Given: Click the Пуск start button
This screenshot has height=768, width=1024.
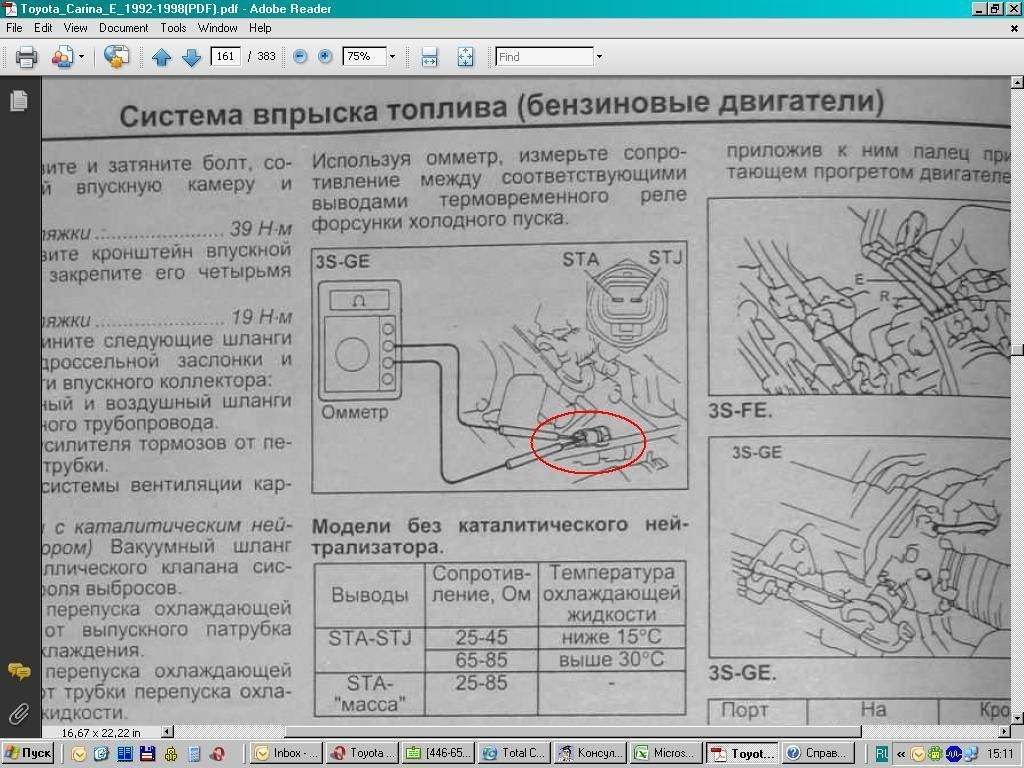Looking at the screenshot, I should tap(28, 753).
